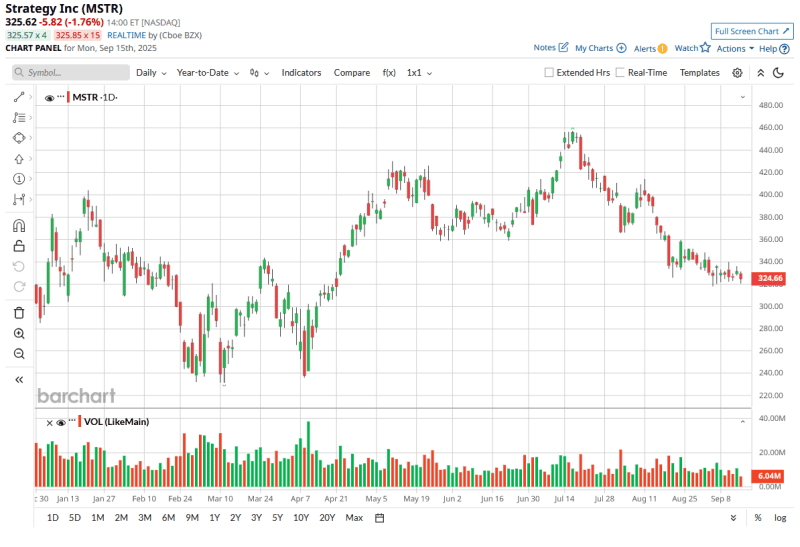Open the My Charts link

point(600,48)
